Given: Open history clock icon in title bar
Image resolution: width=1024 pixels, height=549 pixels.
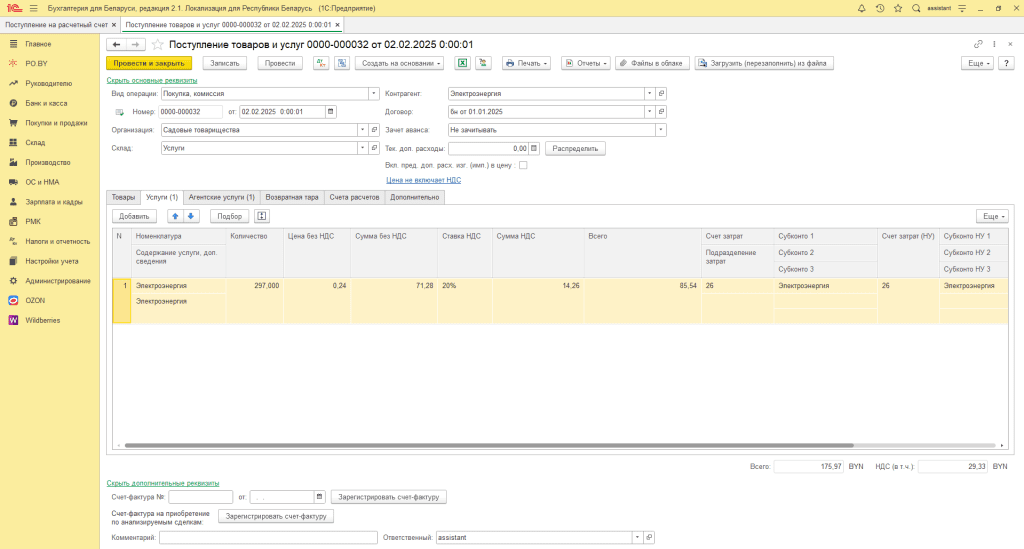Looking at the screenshot, I should tap(880, 8).
